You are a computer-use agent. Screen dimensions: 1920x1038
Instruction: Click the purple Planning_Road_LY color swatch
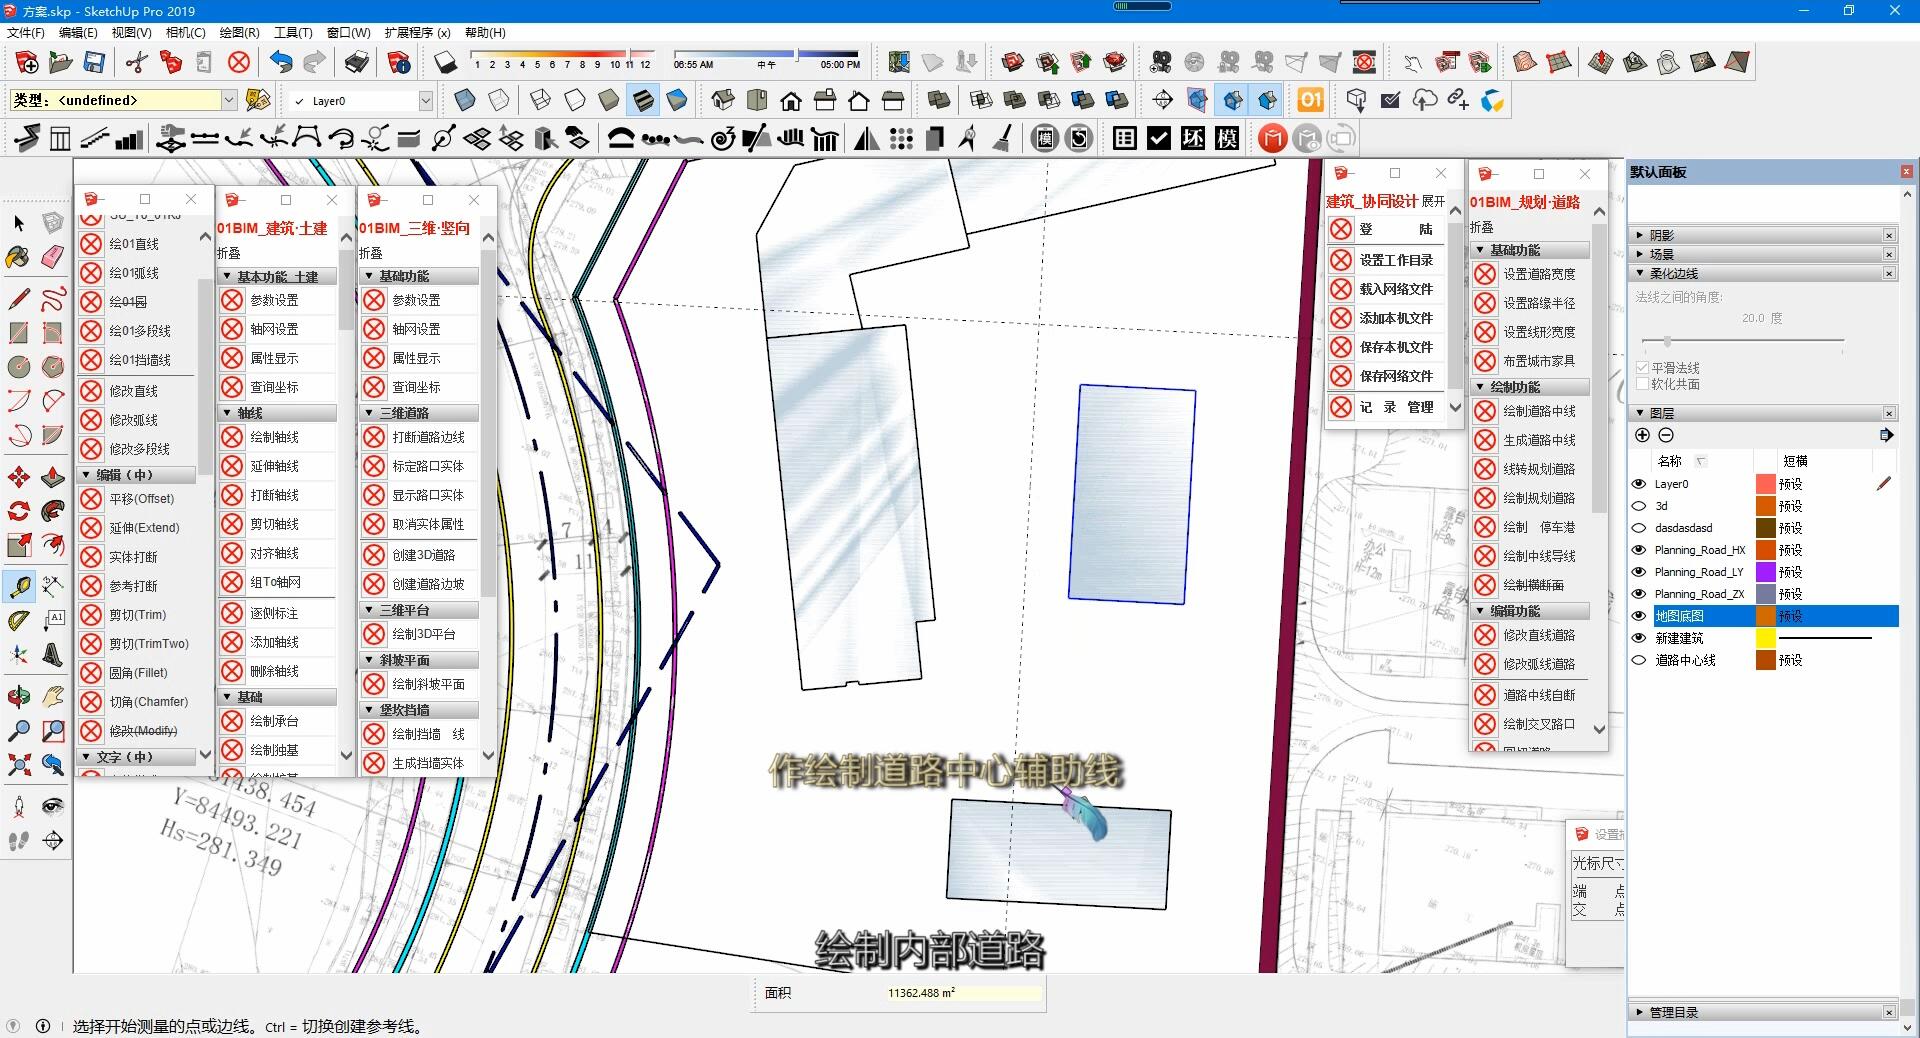click(1766, 572)
